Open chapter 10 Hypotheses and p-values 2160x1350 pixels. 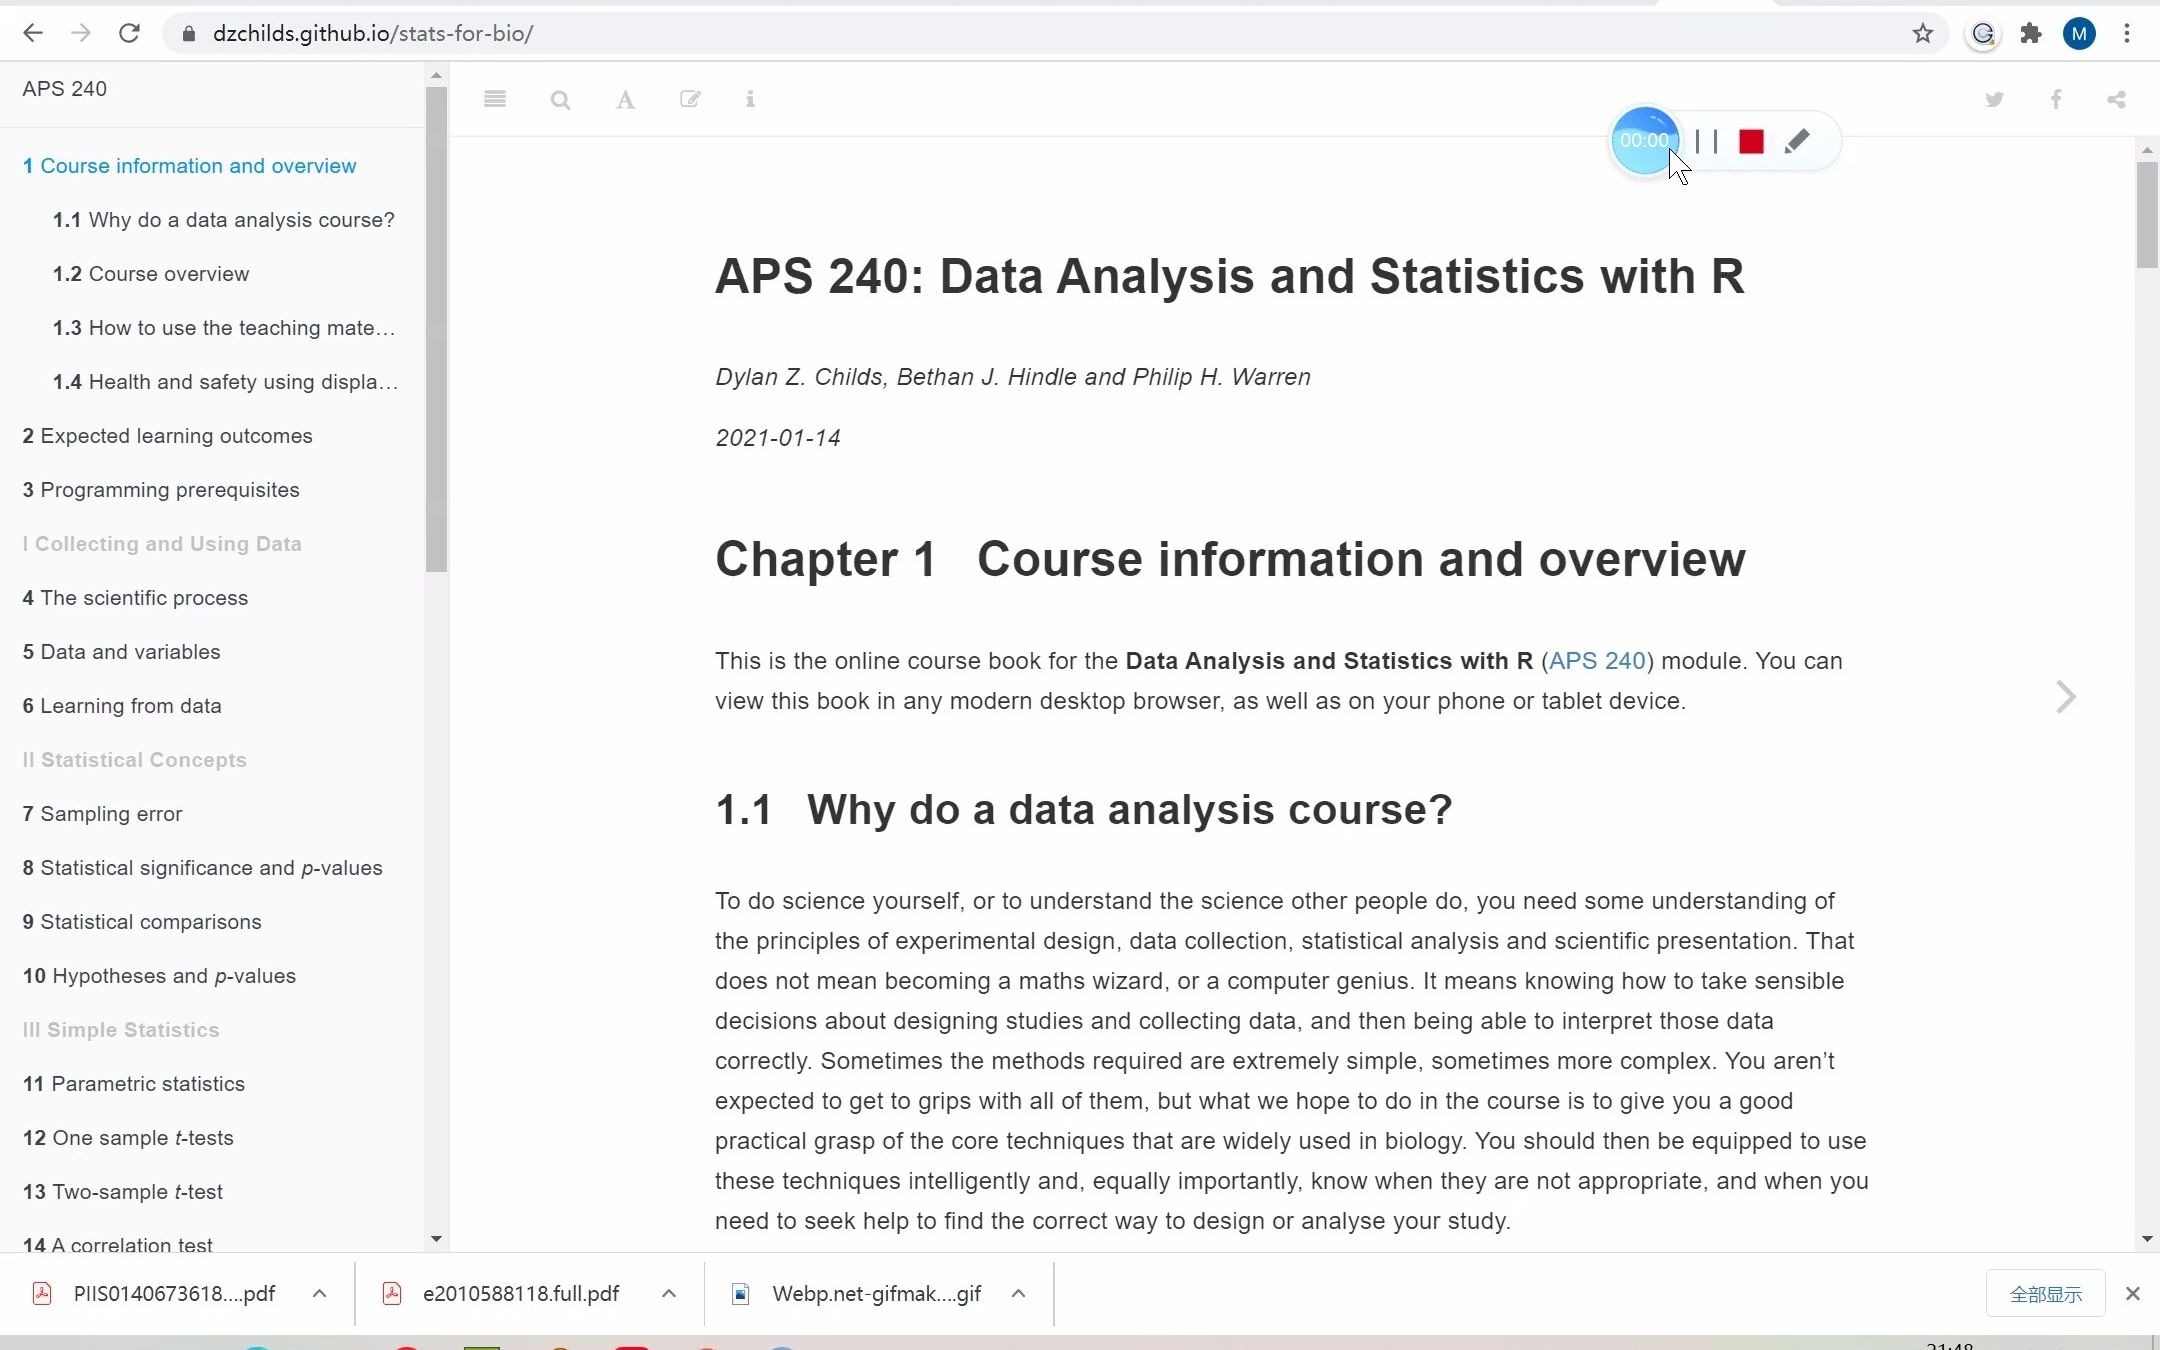point(159,976)
